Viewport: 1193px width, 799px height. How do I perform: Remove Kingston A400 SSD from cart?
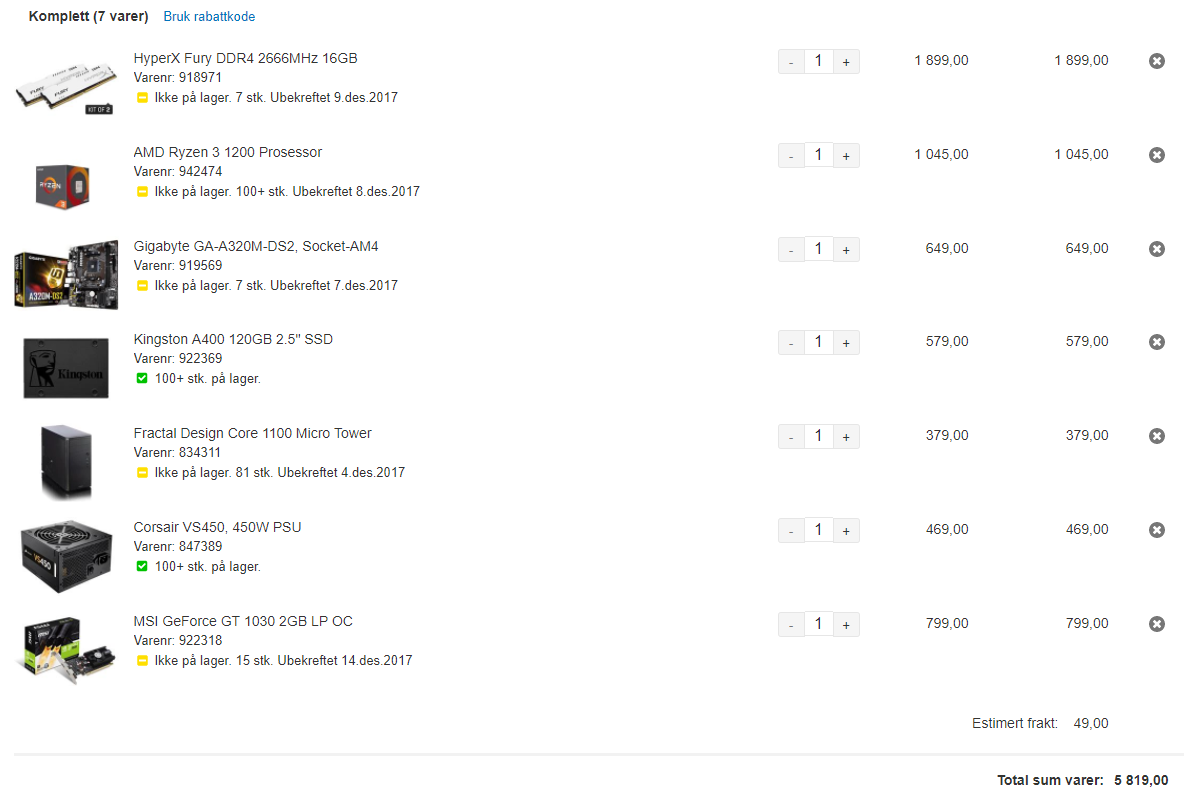tap(1156, 342)
